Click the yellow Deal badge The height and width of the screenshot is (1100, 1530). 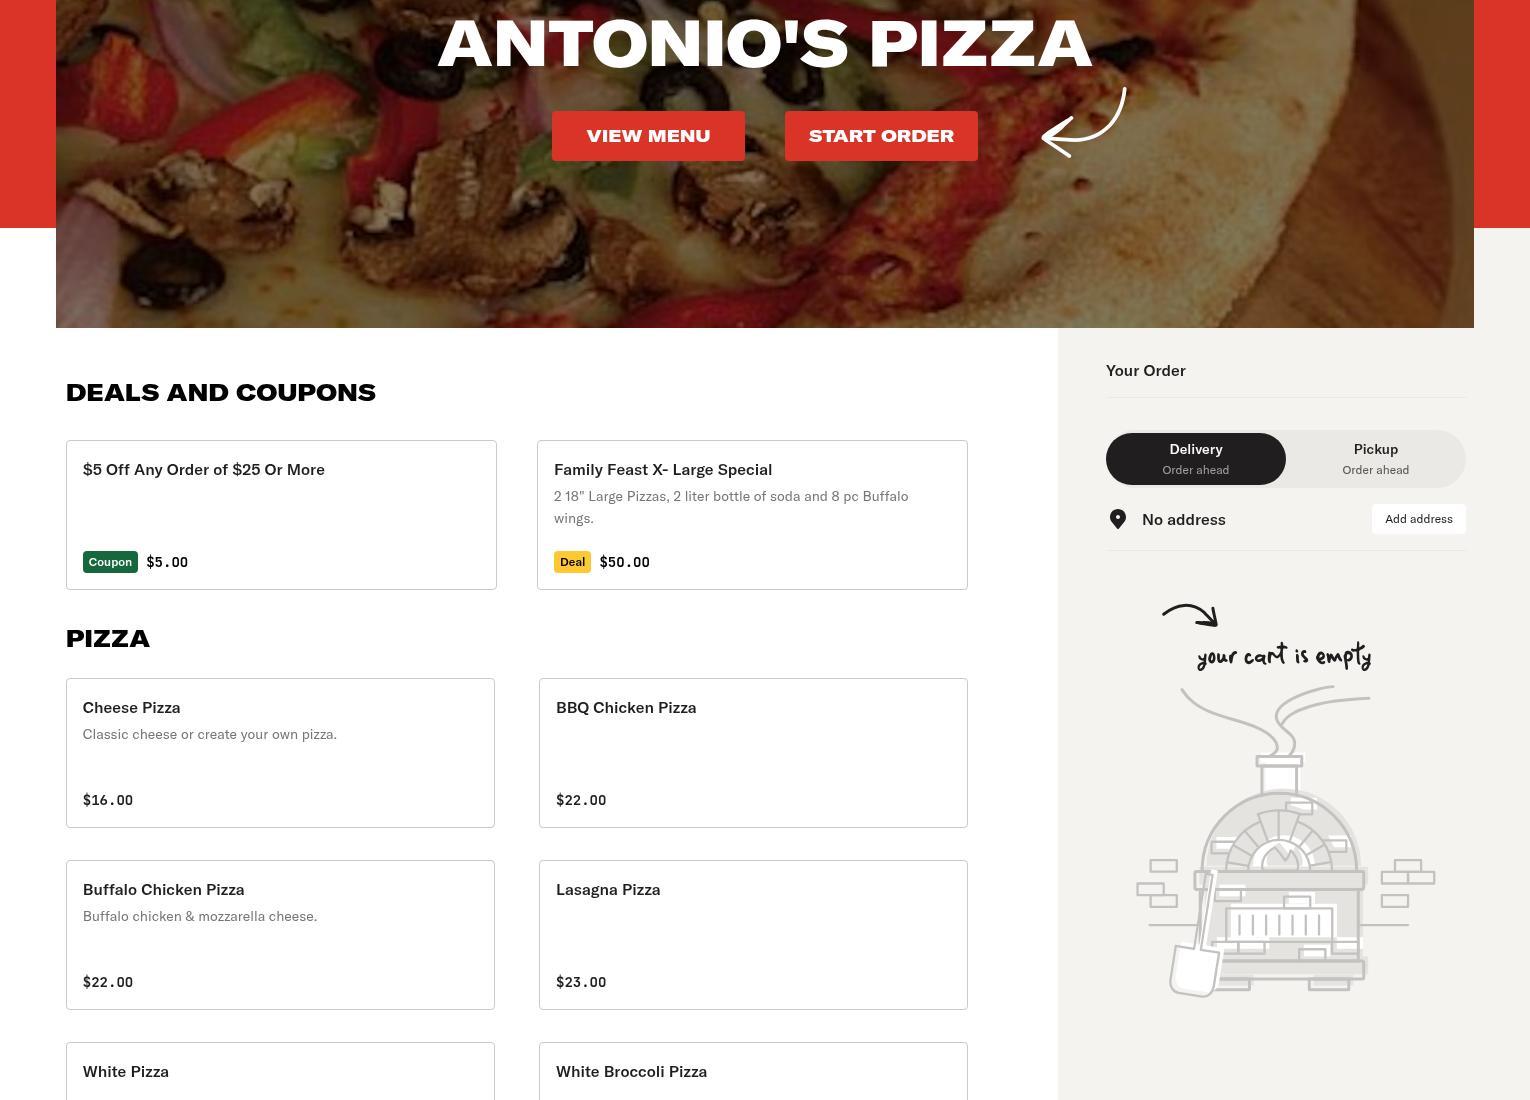(x=572, y=562)
